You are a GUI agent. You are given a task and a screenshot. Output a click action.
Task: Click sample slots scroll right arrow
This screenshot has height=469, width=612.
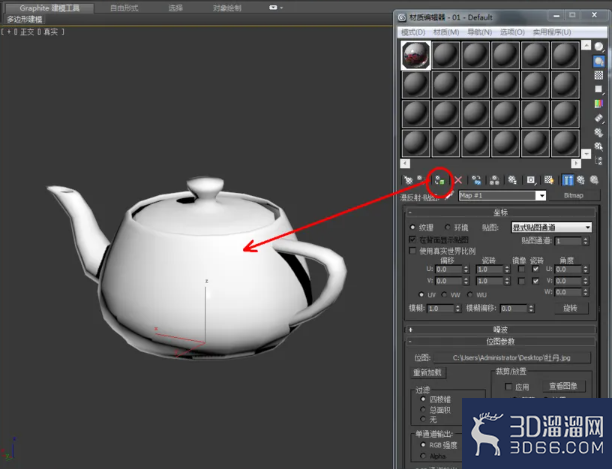pos(576,163)
